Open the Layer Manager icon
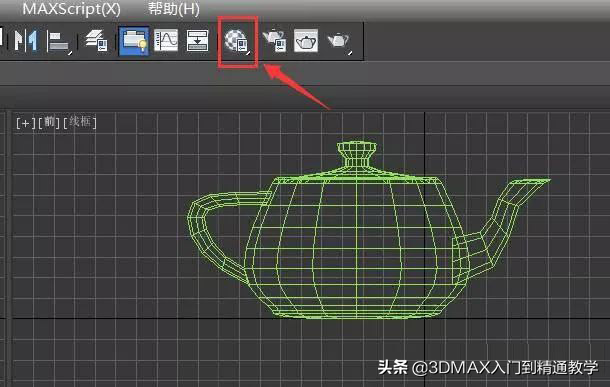This screenshot has height=387, width=610. 96,40
